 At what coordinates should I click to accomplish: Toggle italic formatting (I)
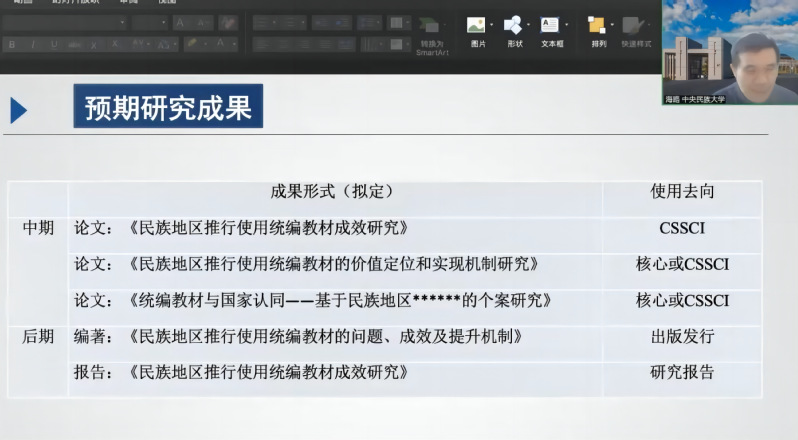pos(32,44)
